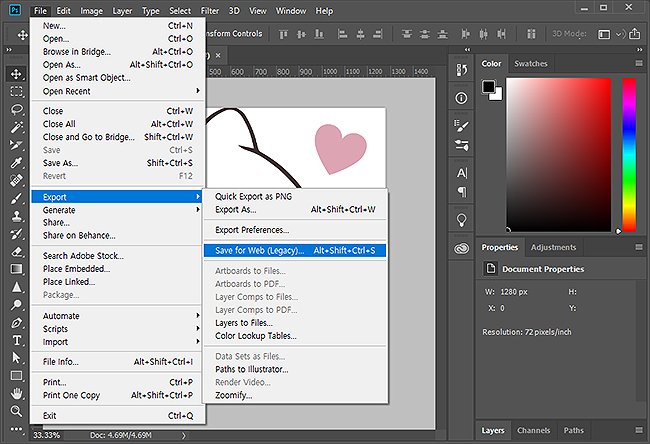Switch to the Channels tab
The image size is (650, 444).
[534, 430]
